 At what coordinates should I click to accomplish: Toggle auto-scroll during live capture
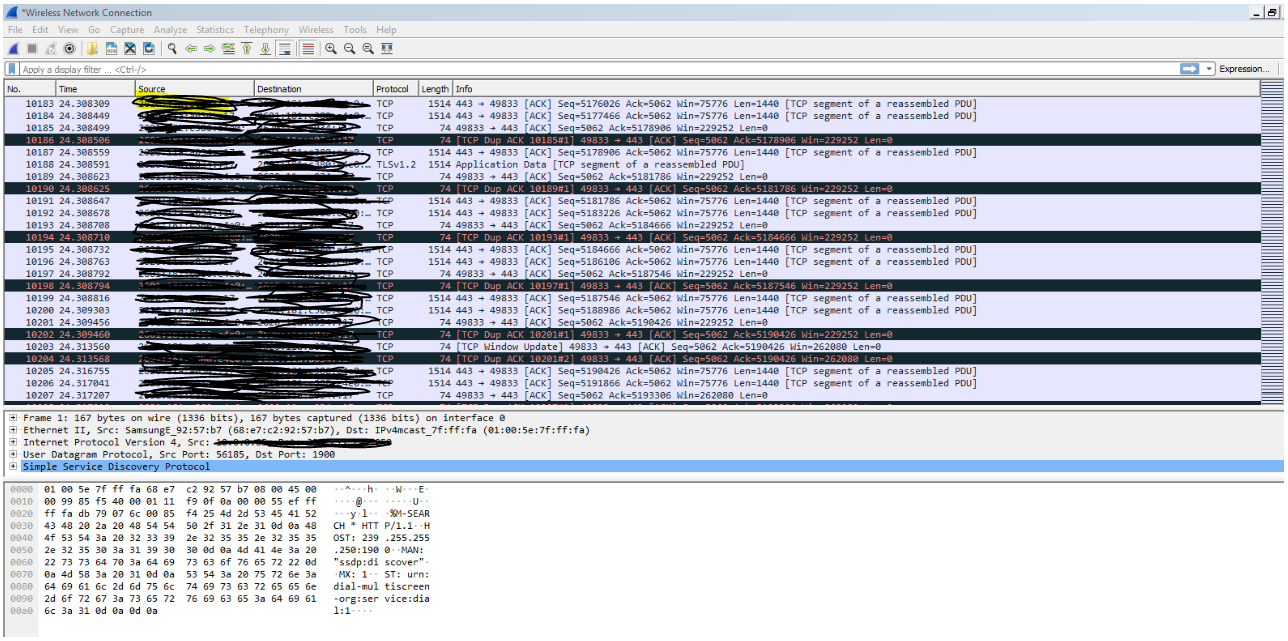(x=284, y=48)
